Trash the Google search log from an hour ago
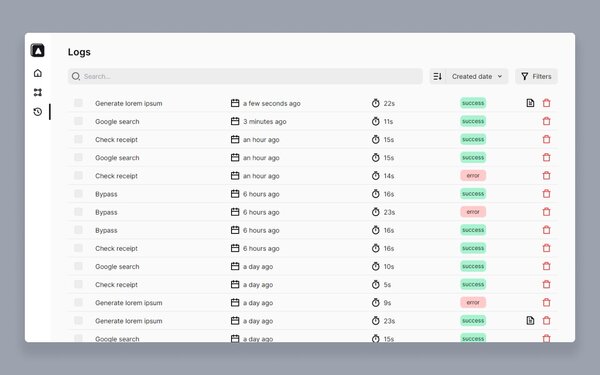Viewport: 600px width, 375px height. tap(546, 157)
